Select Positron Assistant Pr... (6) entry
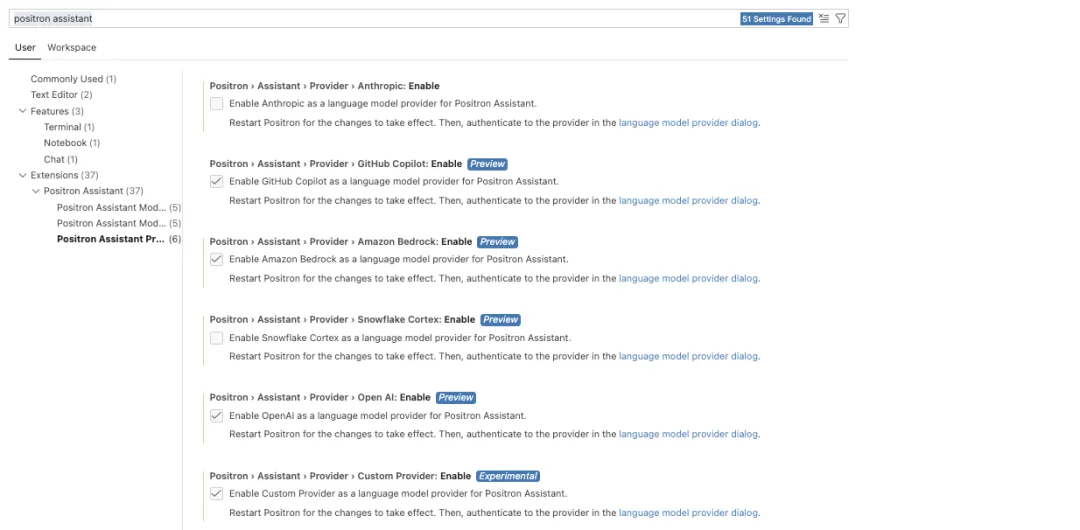 119,239
